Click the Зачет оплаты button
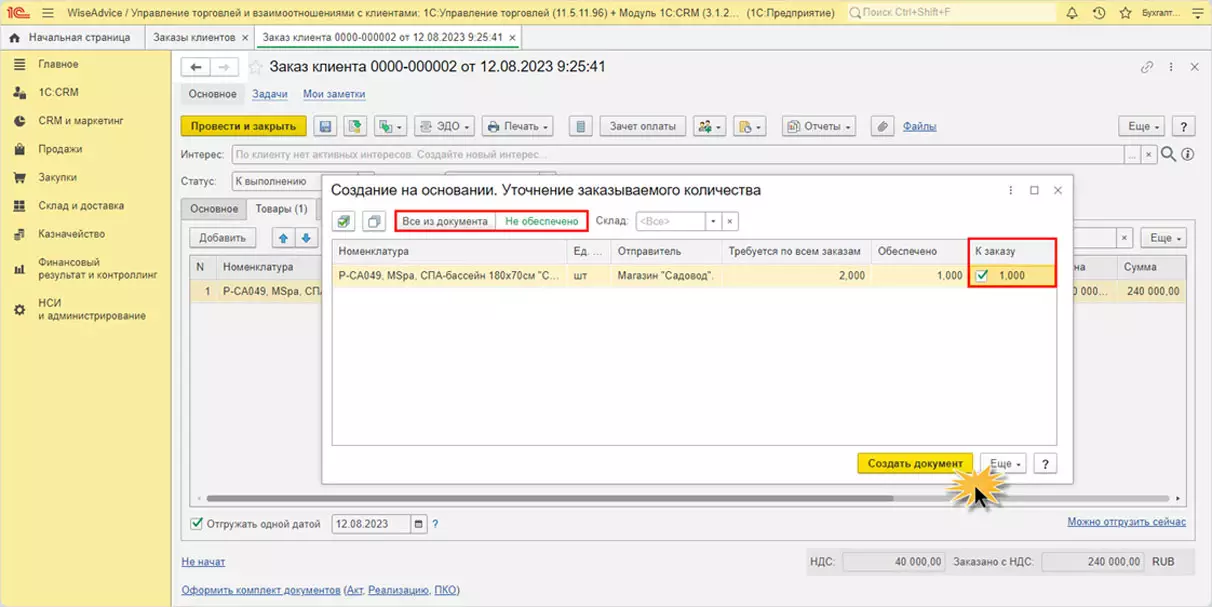 tap(643, 127)
